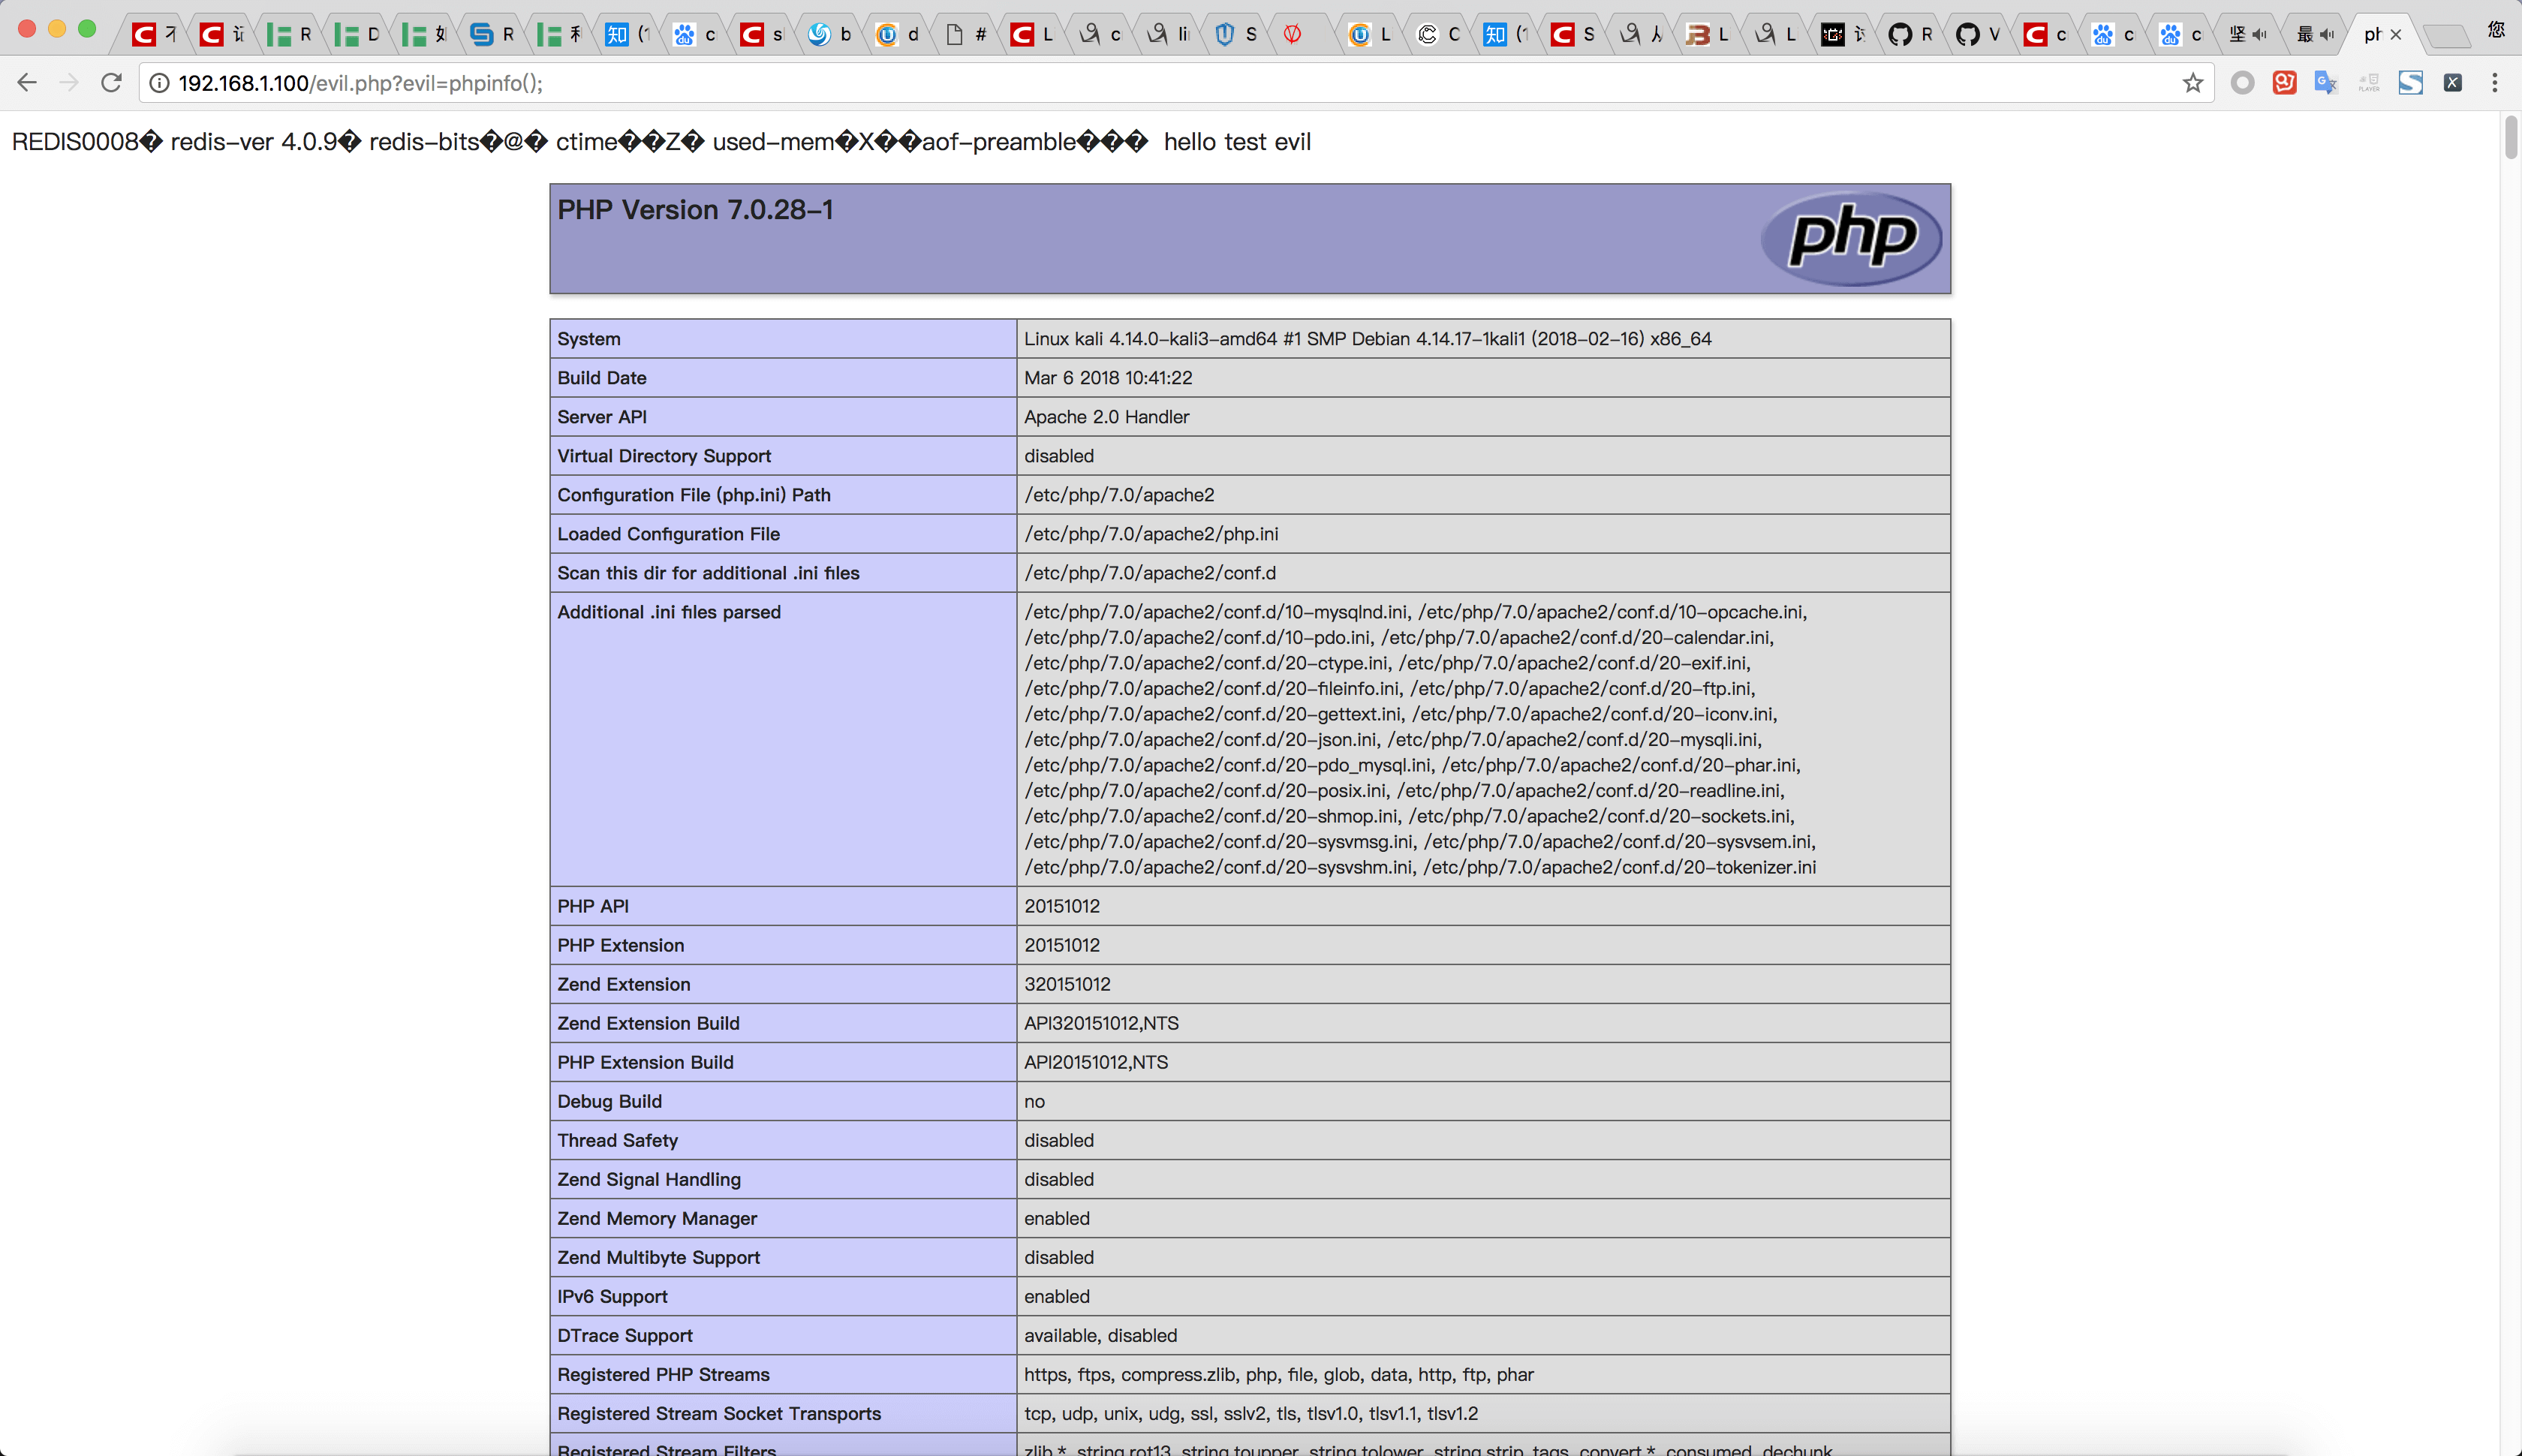2522x1456 pixels.
Task: Switch to the circled C icon tab
Action: [x=1437, y=35]
